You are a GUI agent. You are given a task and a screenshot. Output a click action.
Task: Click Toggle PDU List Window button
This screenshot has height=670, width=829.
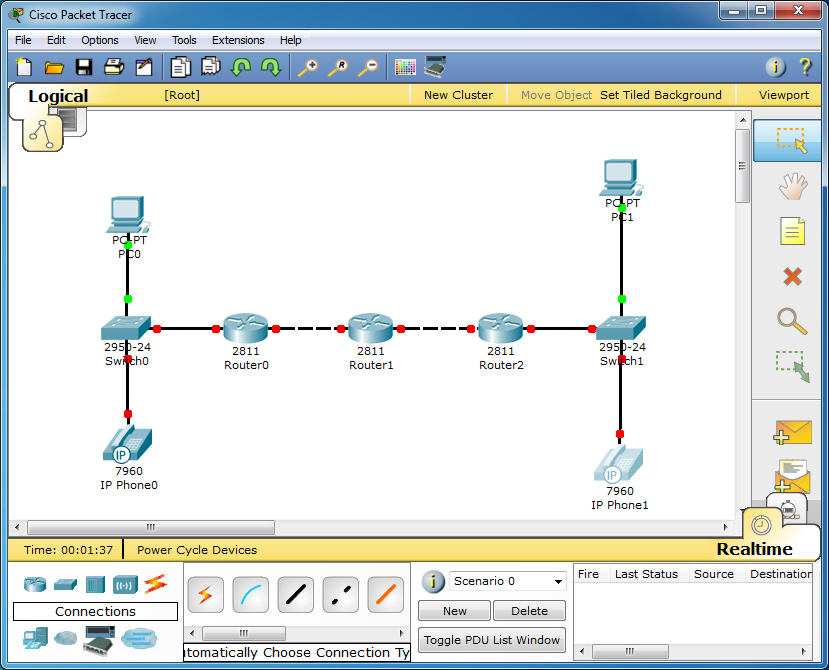point(492,640)
